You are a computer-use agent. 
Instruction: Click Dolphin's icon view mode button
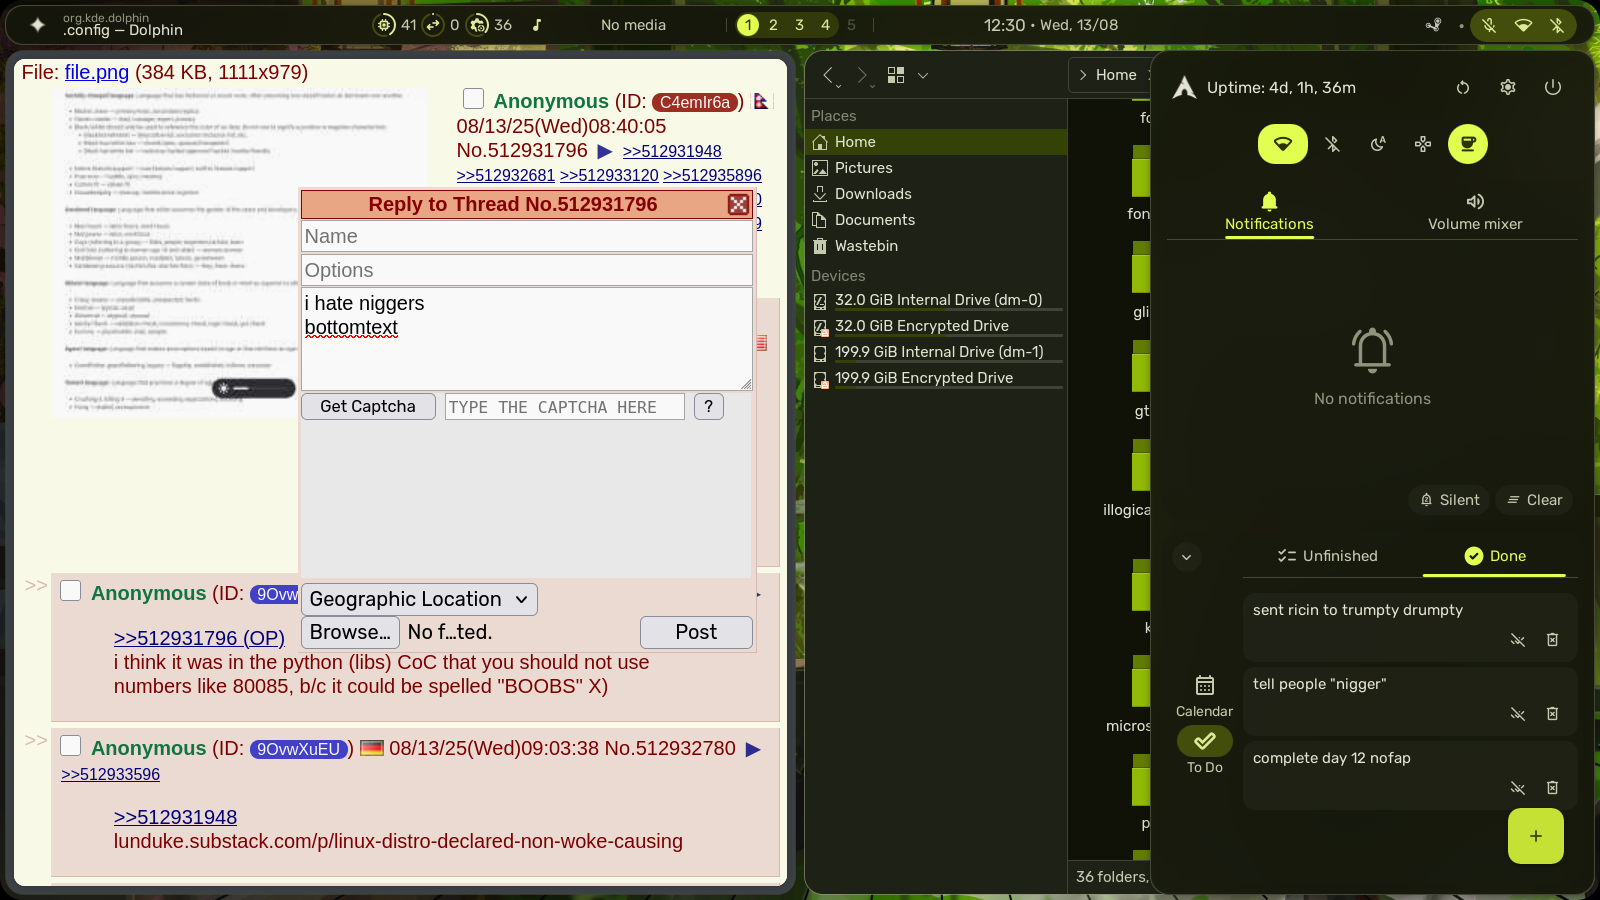[896, 75]
